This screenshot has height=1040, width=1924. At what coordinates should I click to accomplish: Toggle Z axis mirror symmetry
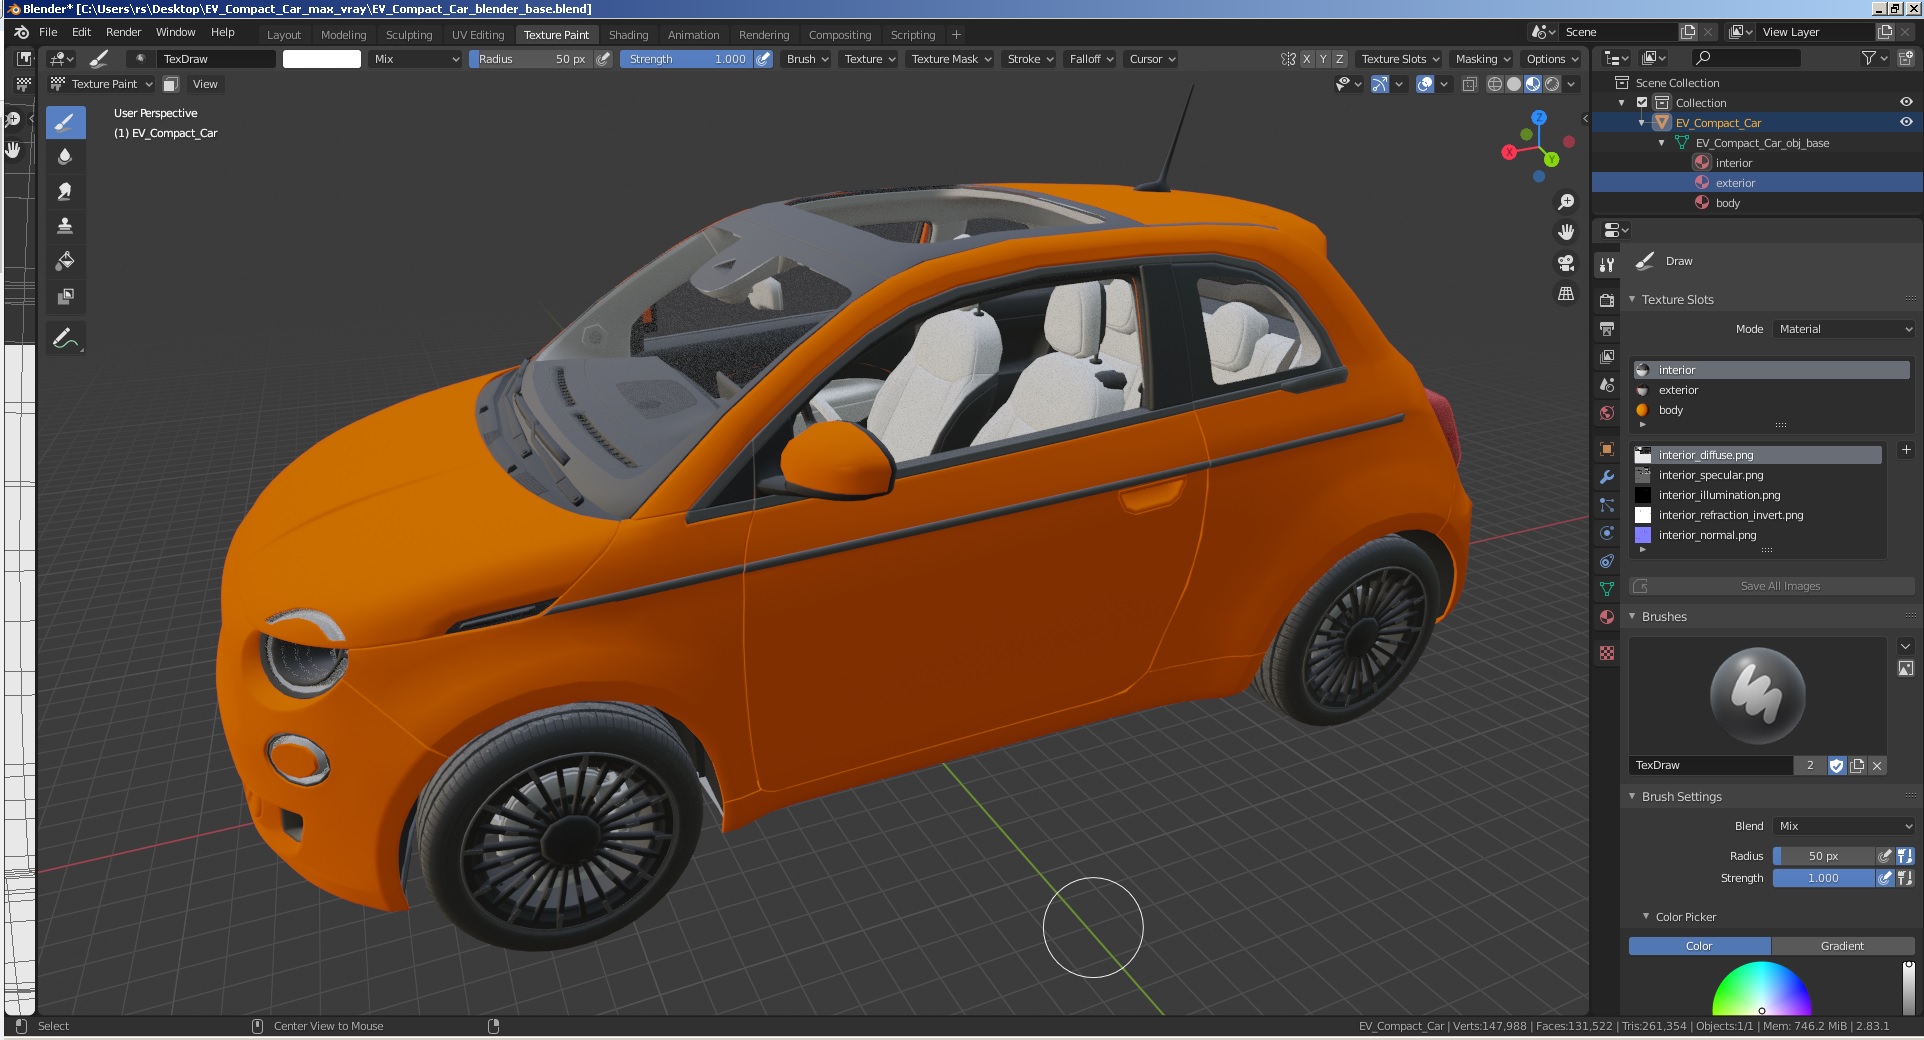[x=1340, y=59]
